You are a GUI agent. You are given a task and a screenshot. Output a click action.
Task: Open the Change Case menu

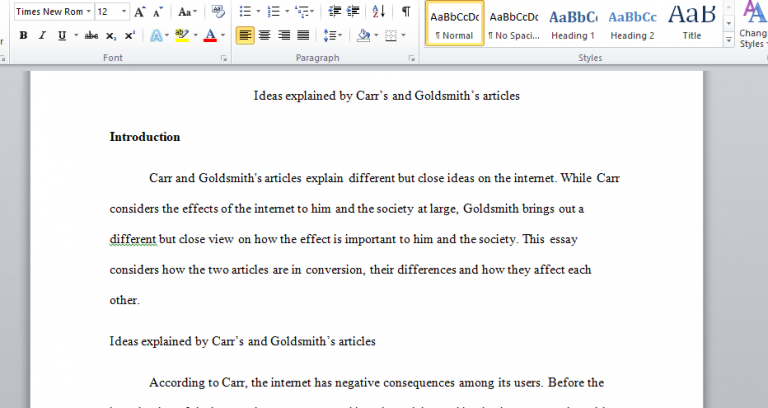(x=187, y=12)
